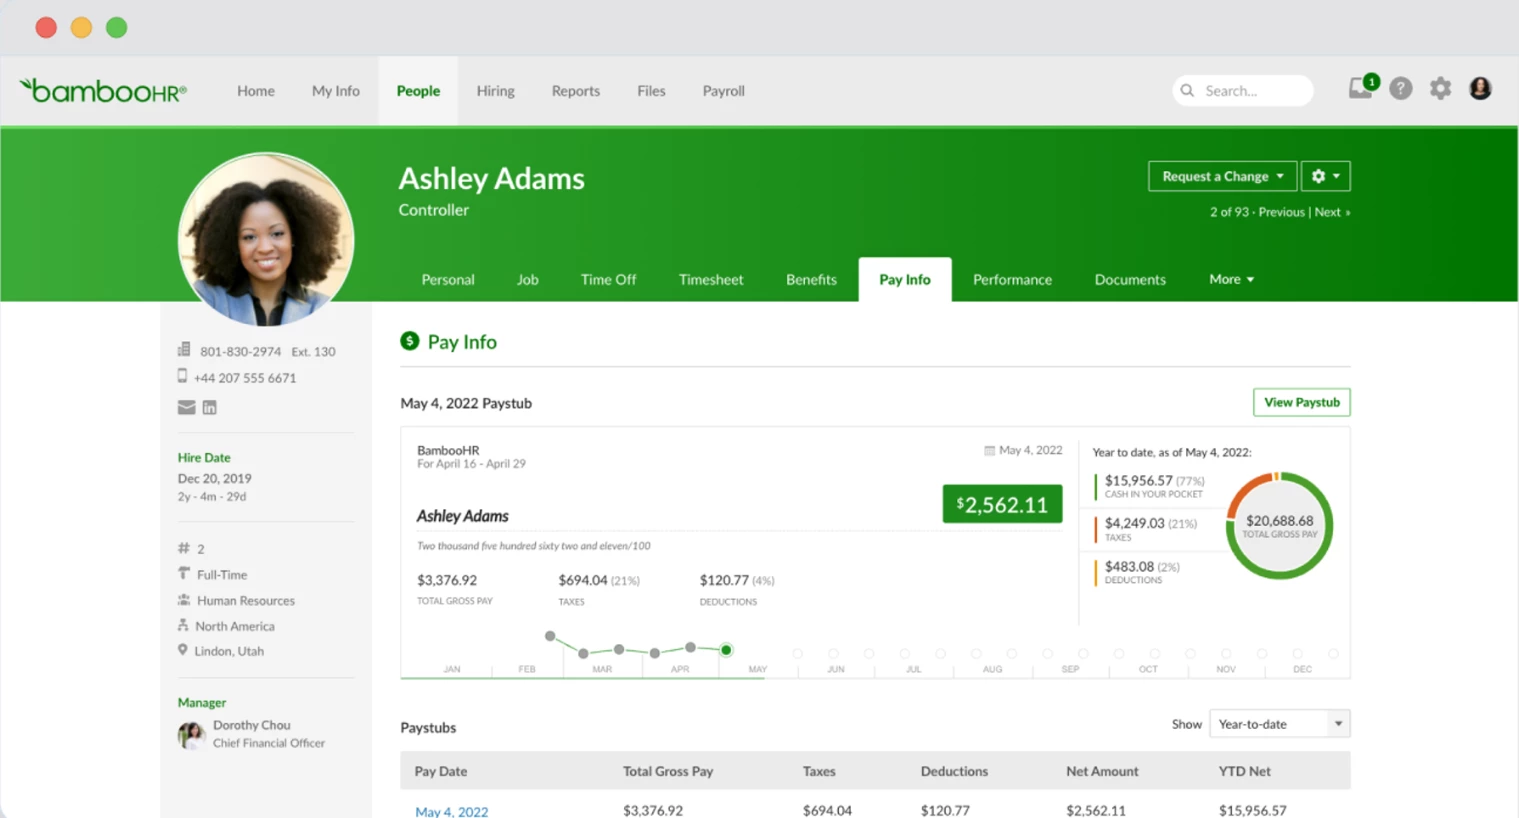This screenshot has width=1519, height=818.
Task: Go to the Previous employee
Action: [x=1281, y=212]
